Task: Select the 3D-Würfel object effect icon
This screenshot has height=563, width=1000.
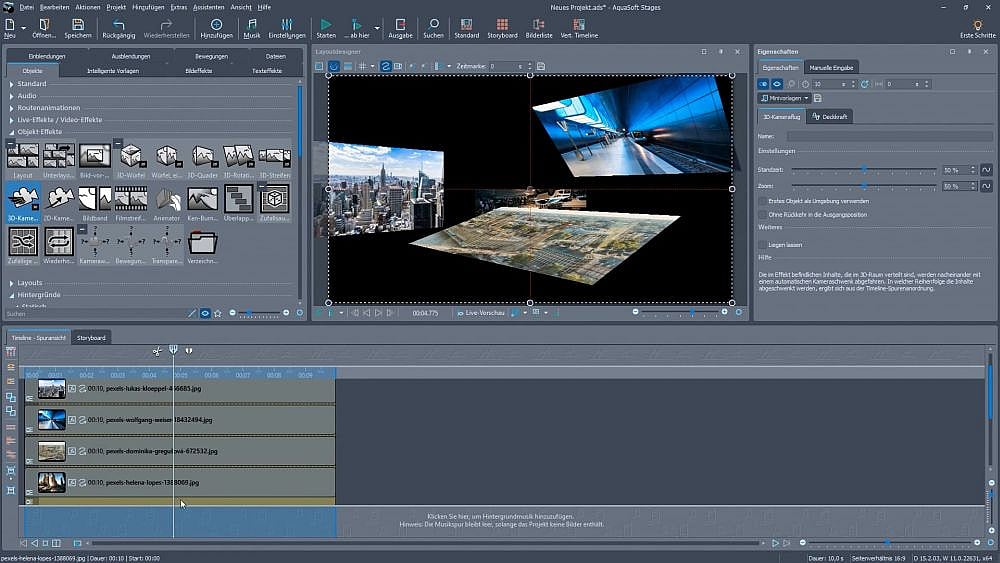Action: (132, 157)
